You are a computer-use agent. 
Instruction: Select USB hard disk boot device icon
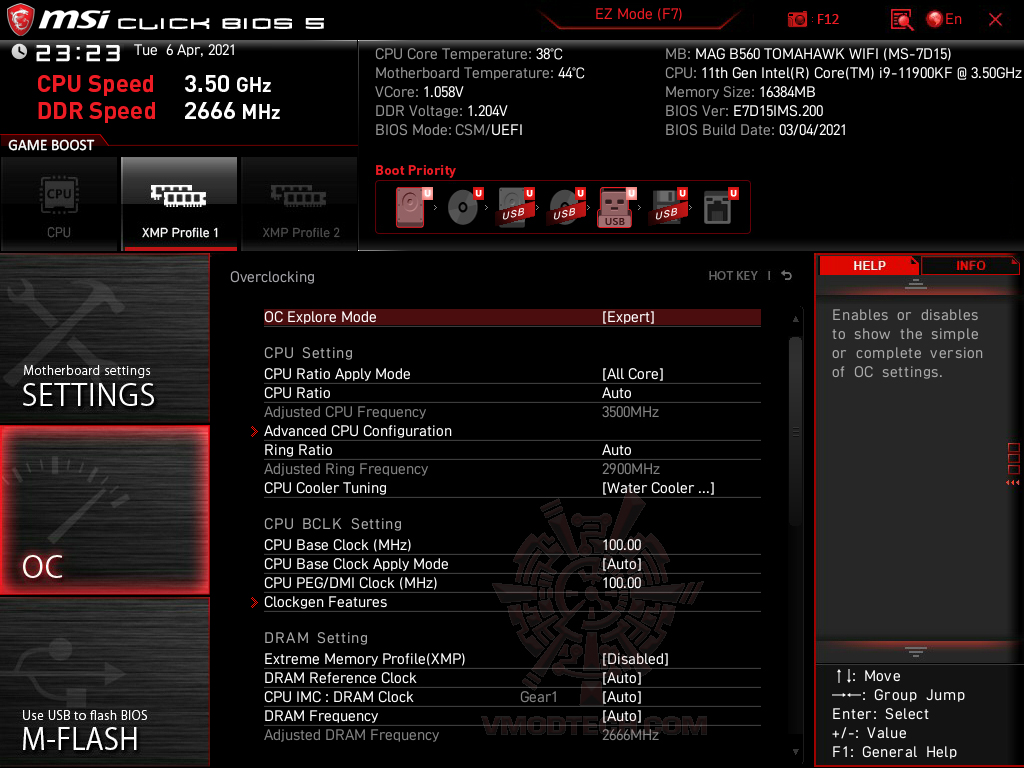tap(516, 207)
